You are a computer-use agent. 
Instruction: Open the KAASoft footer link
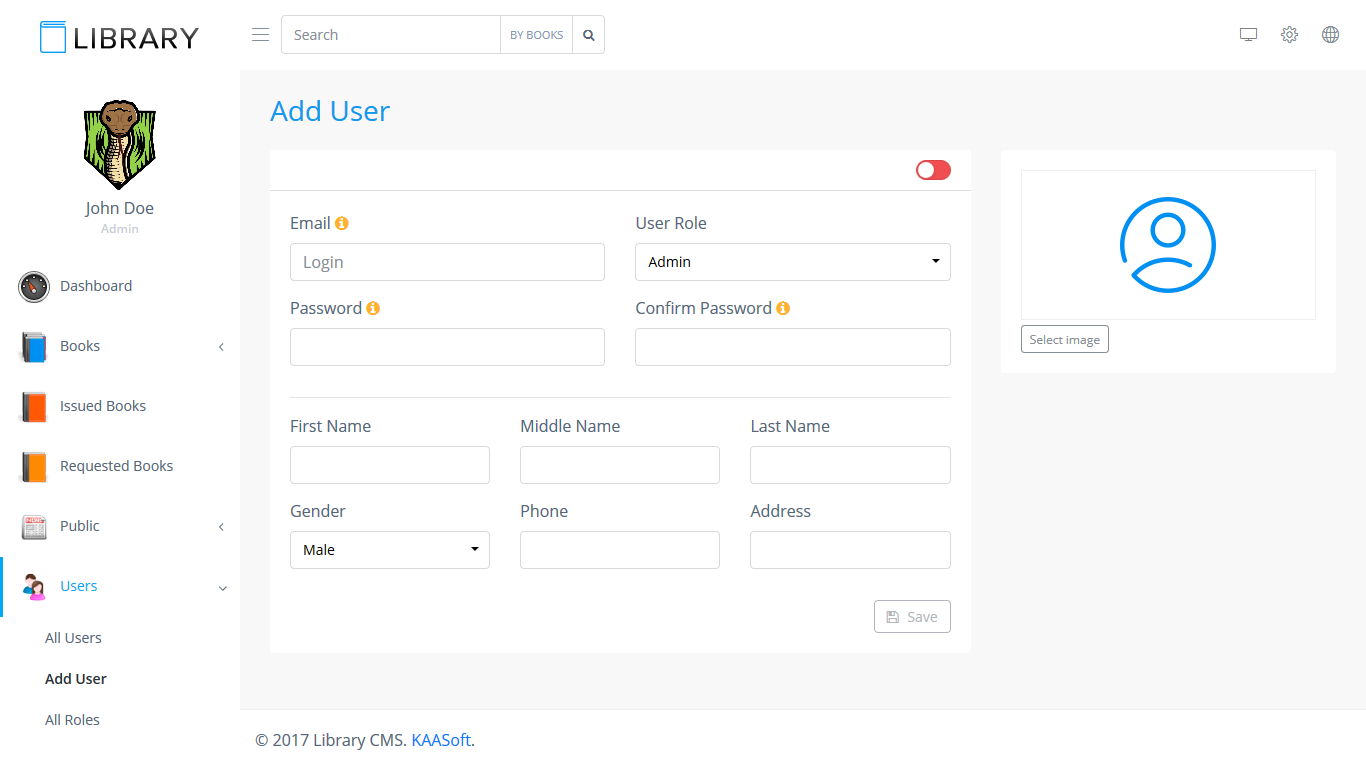click(440, 741)
